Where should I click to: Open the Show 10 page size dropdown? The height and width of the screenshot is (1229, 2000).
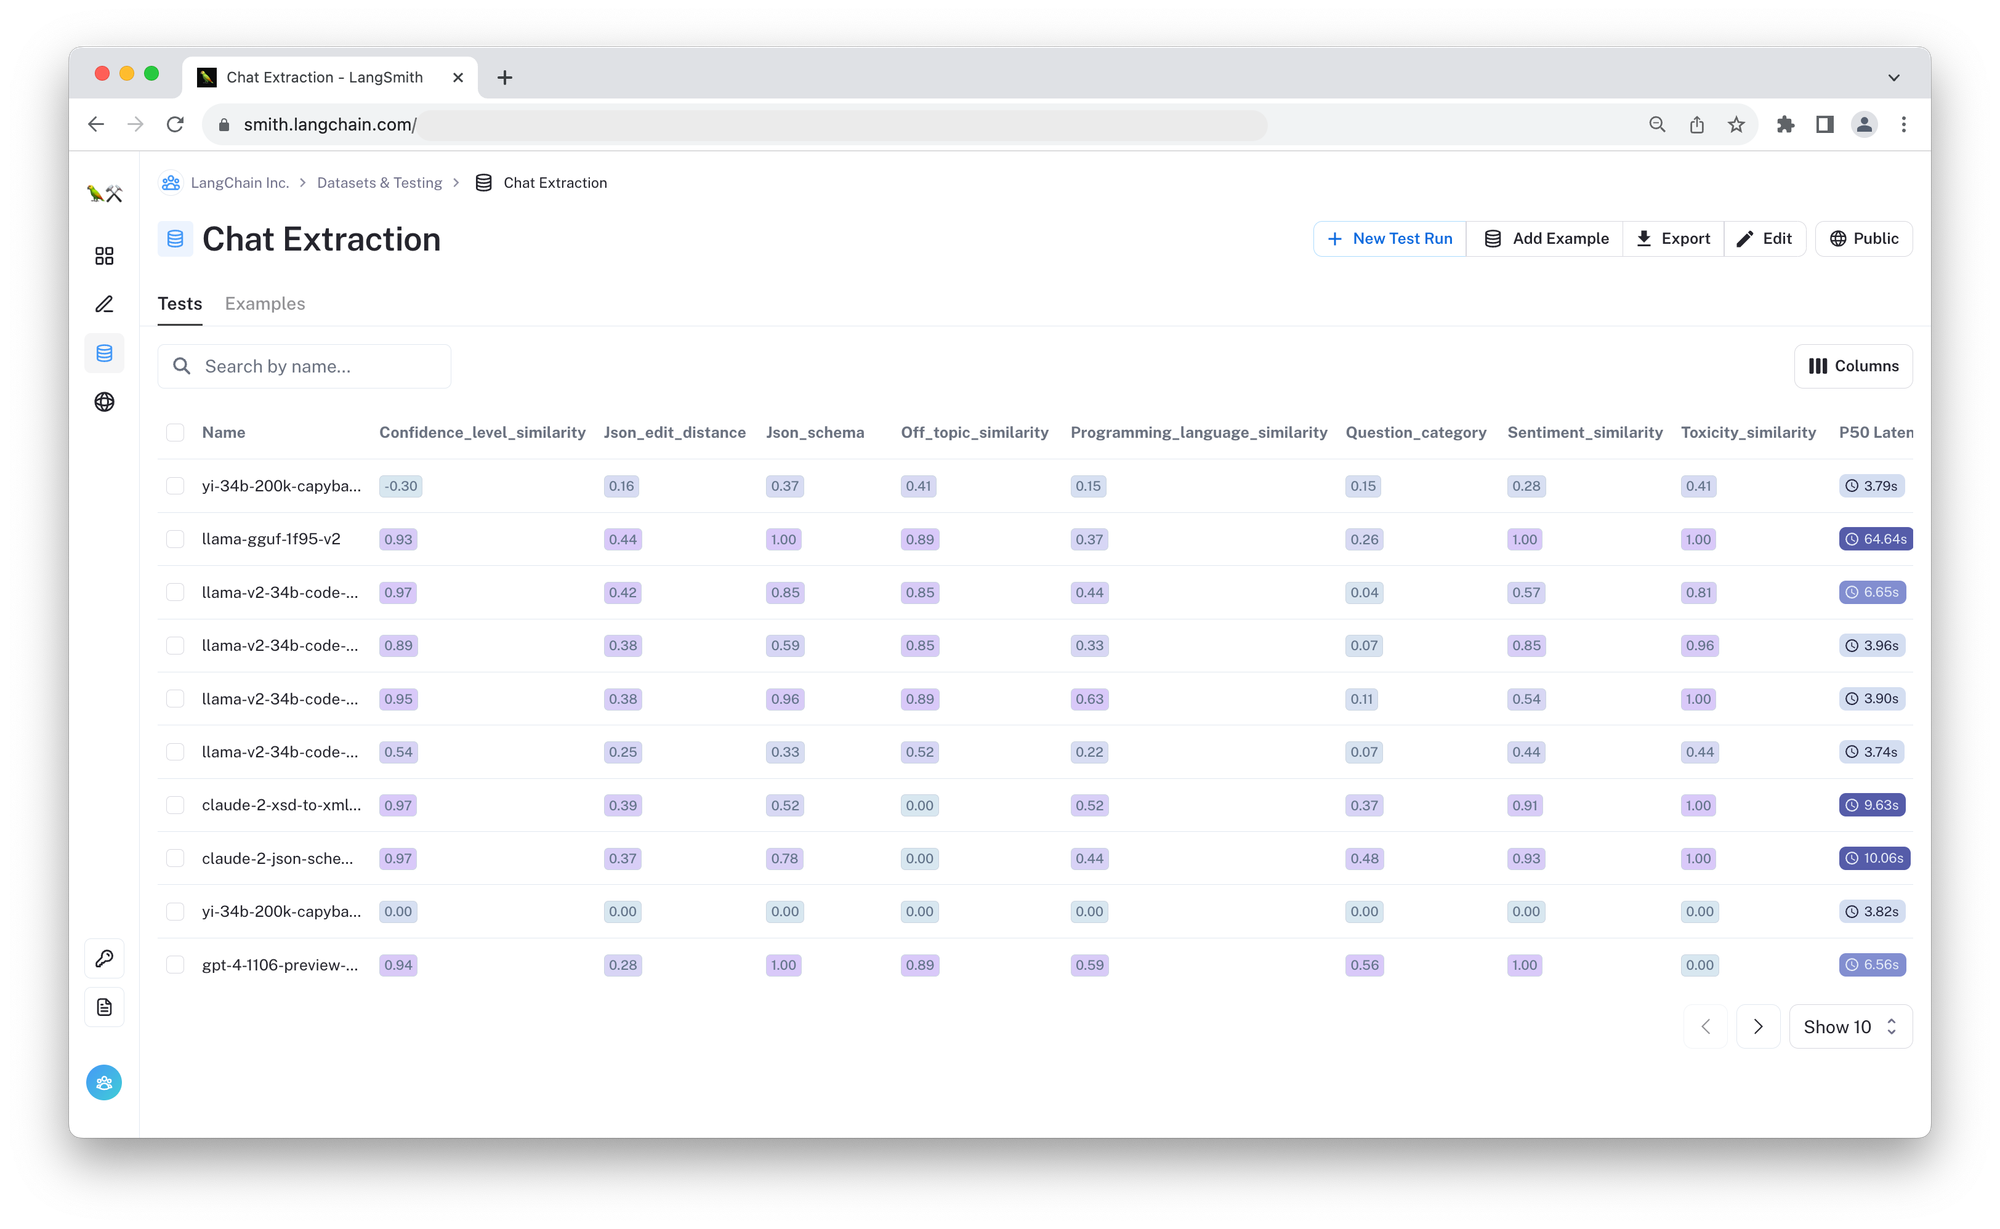click(x=1849, y=1027)
